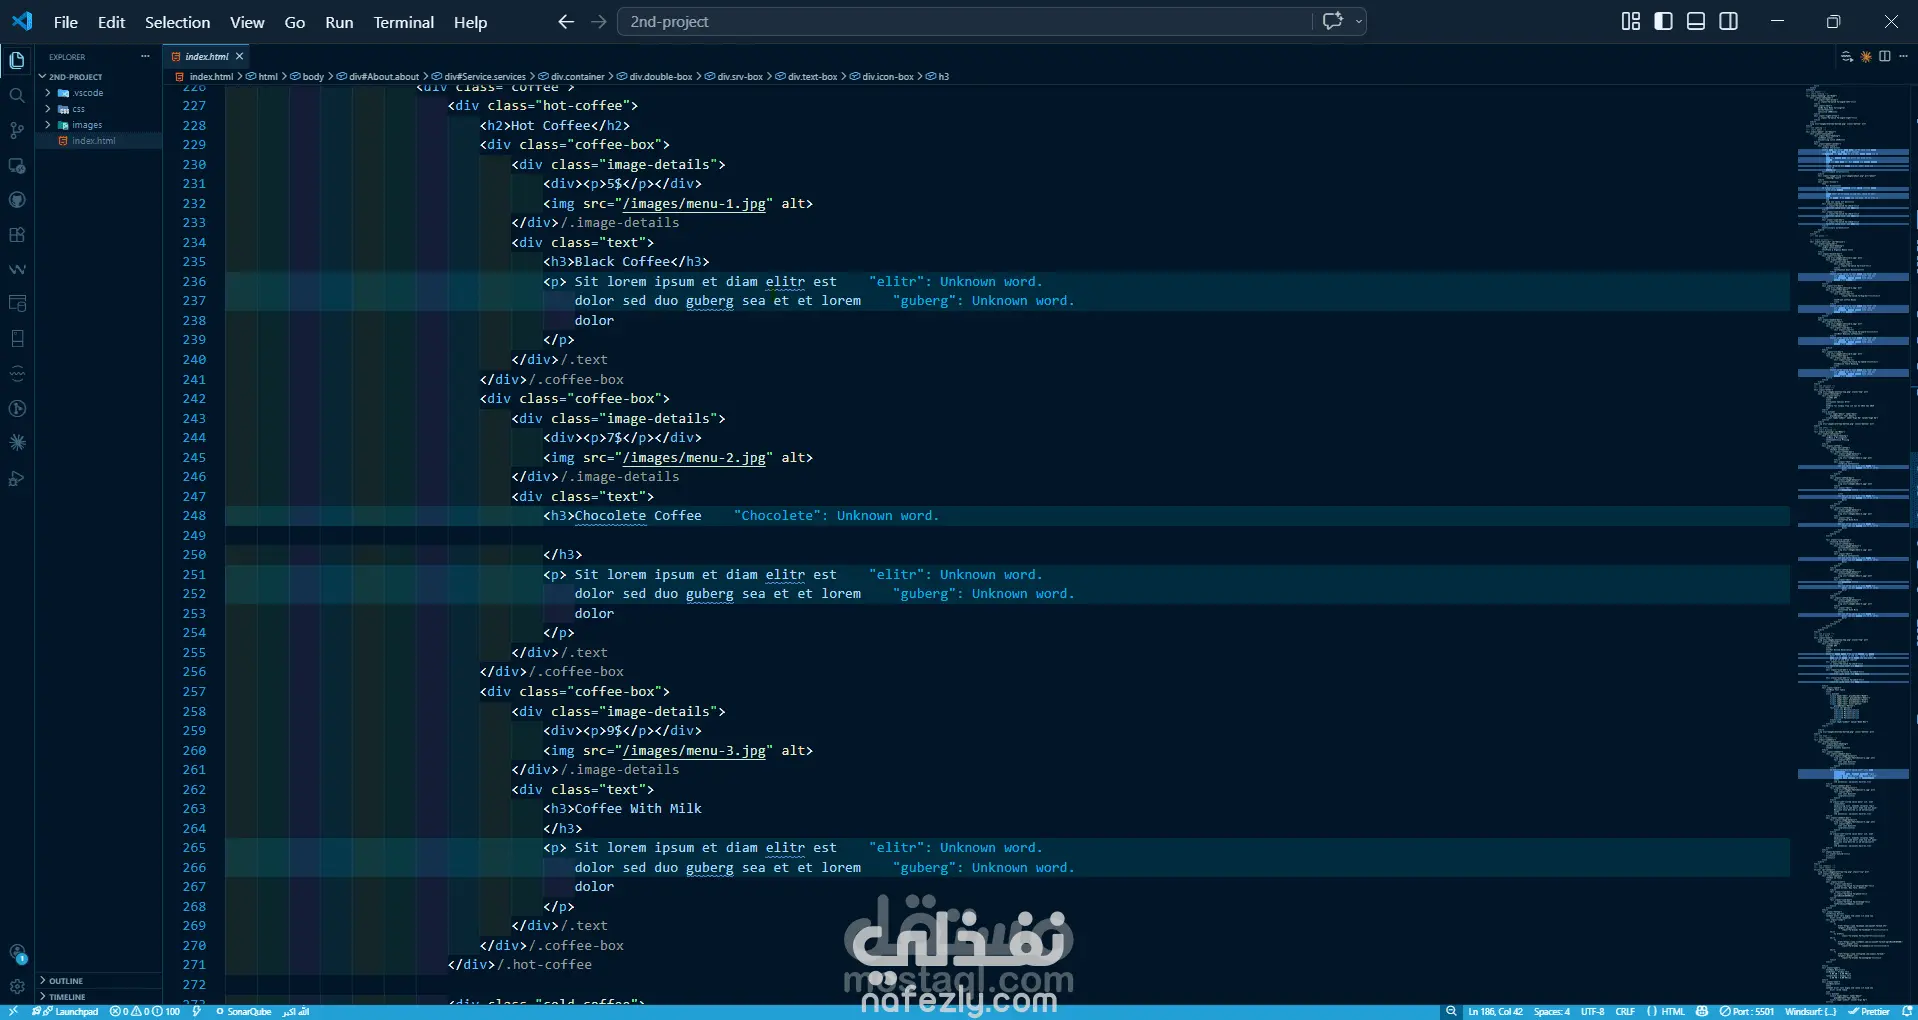This screenshot has height=1020, width=1918.
Task: Toggle the bottom Panel
Action: pos(1696,22)
